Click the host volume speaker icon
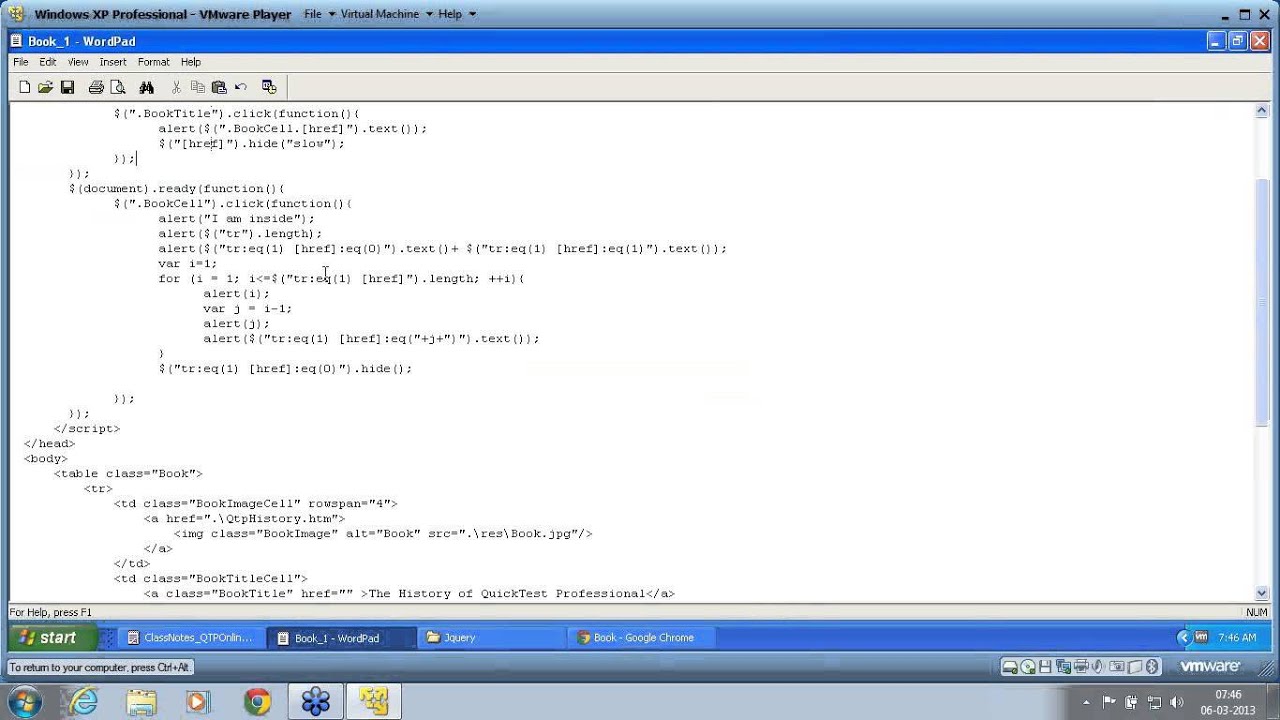The image size is (1280, 720). click(x=1176, y=702)
